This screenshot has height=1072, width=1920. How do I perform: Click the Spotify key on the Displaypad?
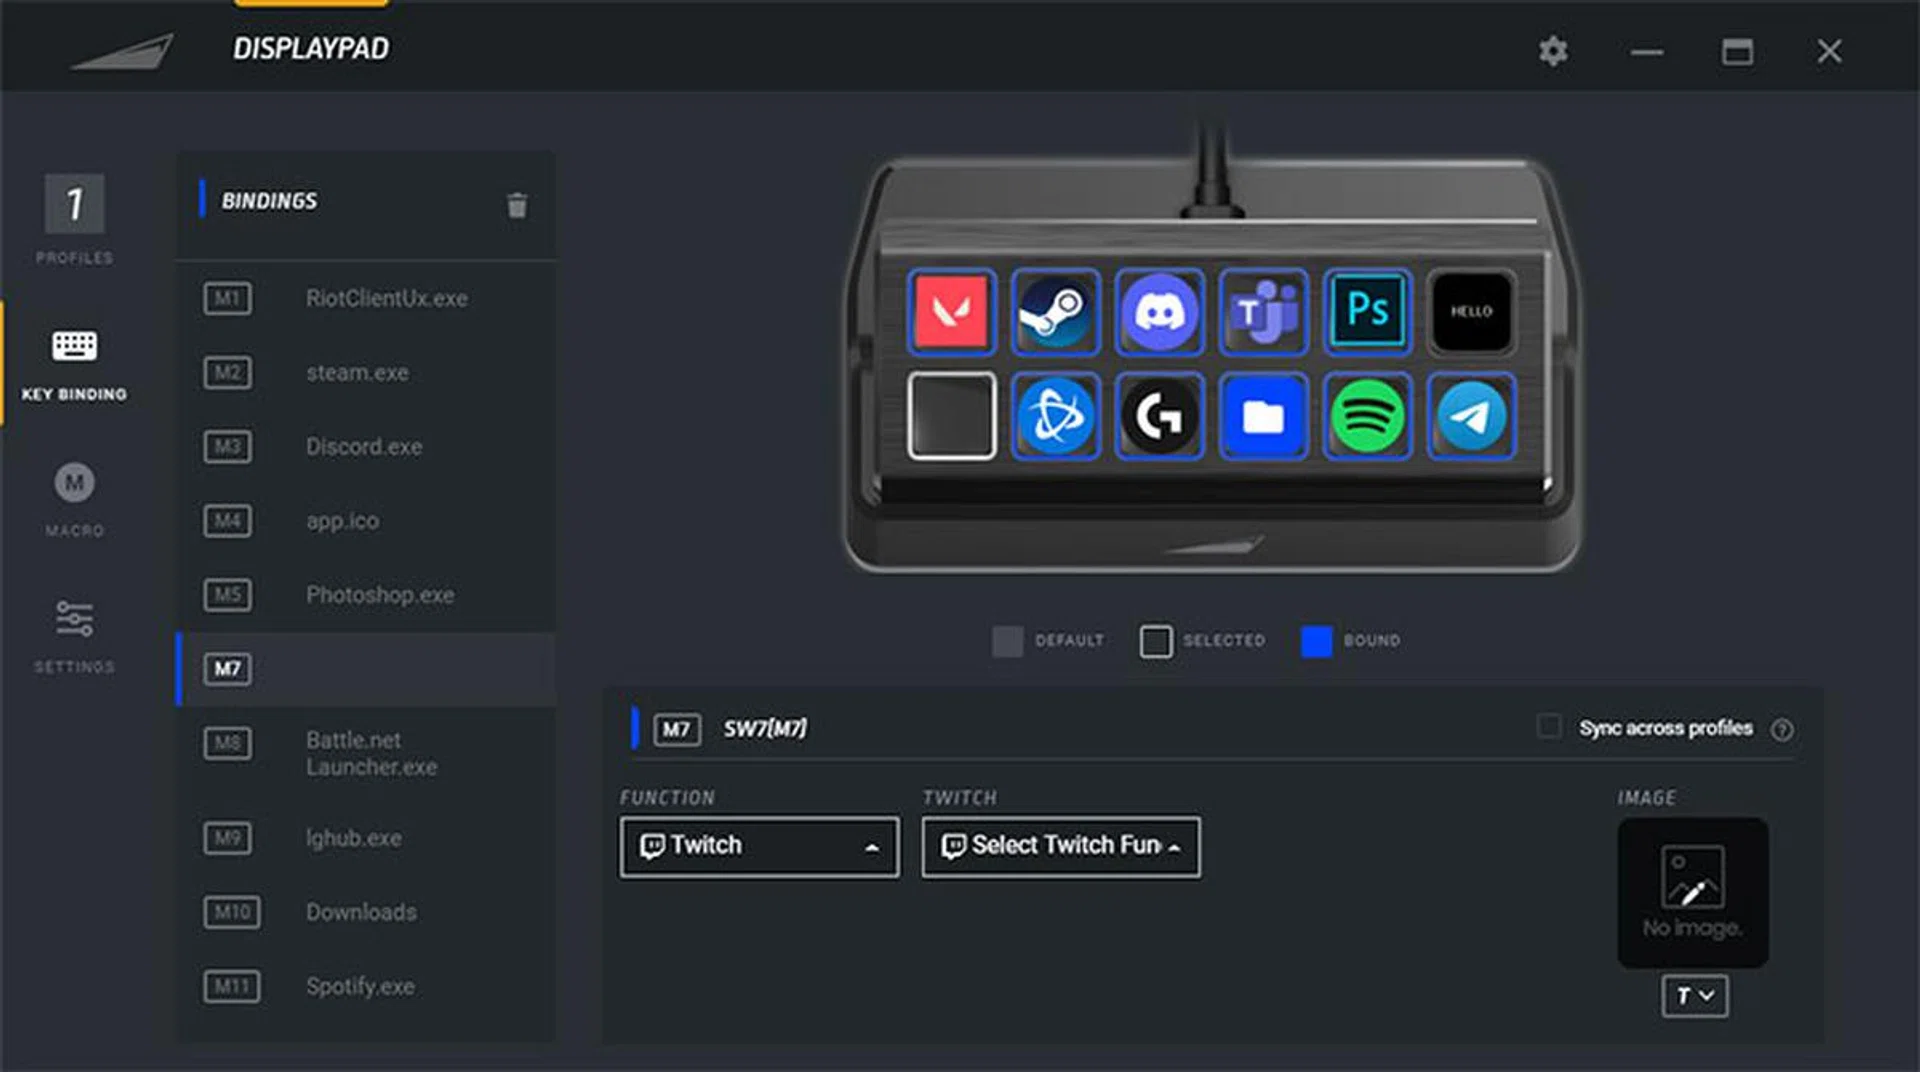[x=1367, y=416]
